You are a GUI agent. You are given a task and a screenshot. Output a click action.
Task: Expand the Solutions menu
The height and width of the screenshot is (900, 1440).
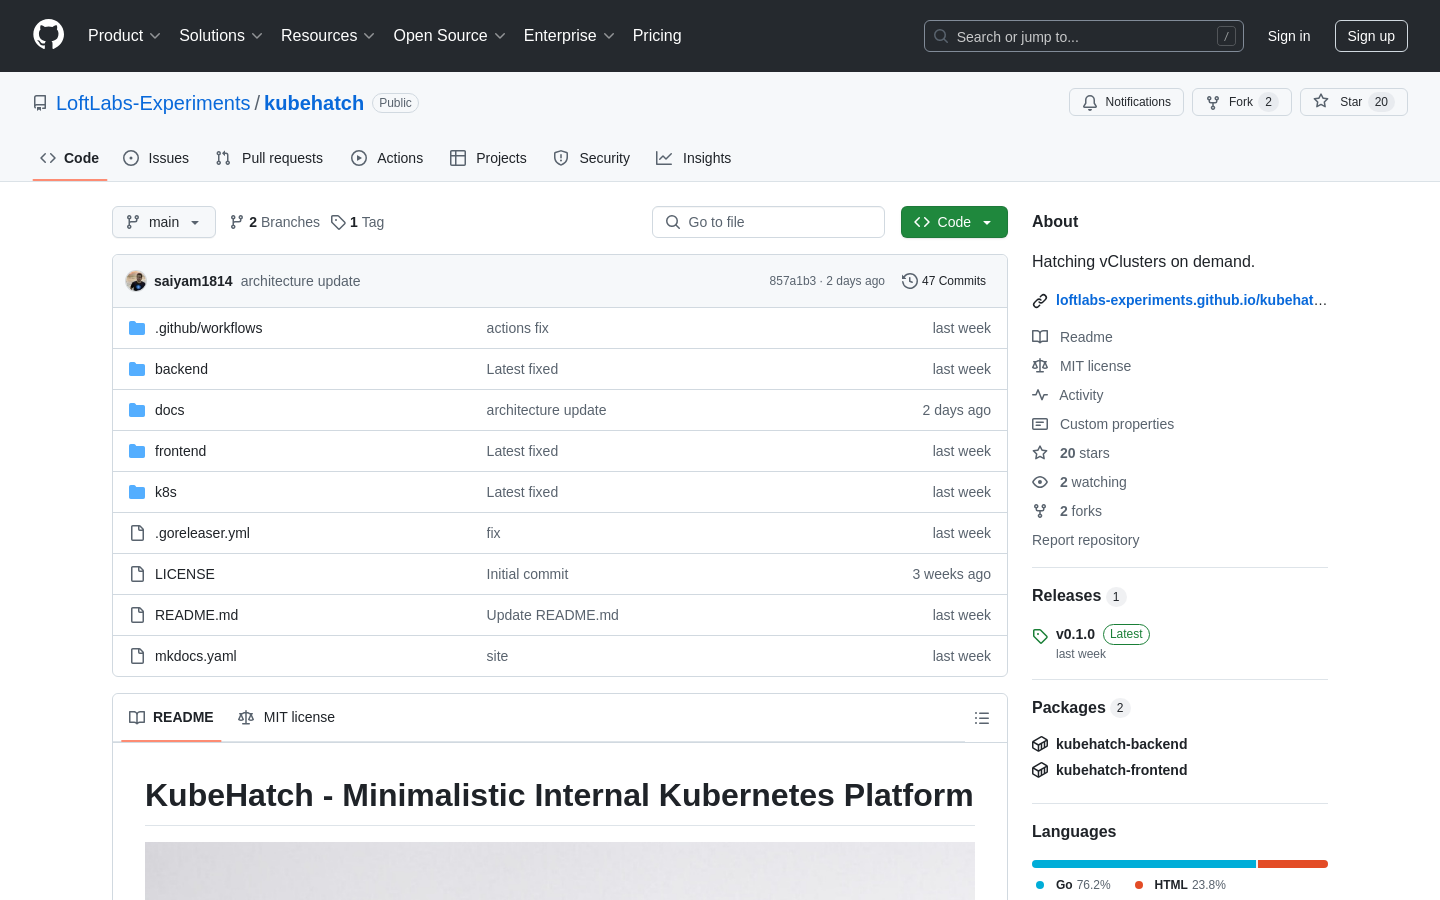[x=221, y=35]
